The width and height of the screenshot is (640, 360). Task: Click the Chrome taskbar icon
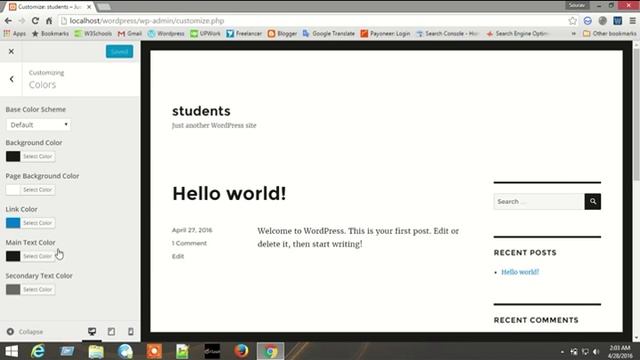tap(270, 351)
